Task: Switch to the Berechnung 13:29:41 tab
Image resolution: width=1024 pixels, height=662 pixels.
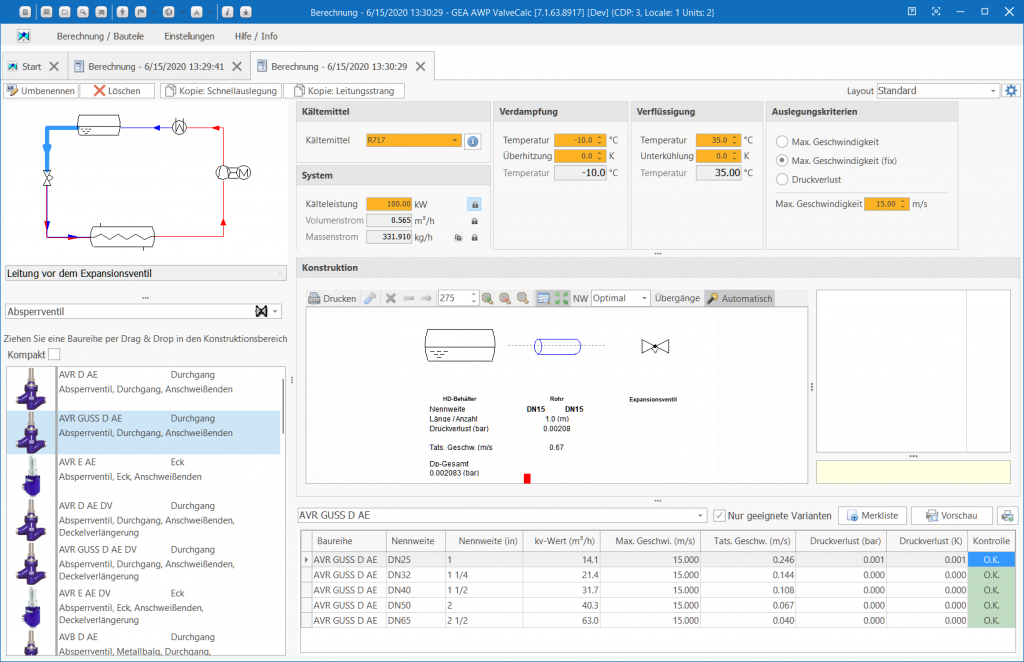Action: (x=156, y=67)
